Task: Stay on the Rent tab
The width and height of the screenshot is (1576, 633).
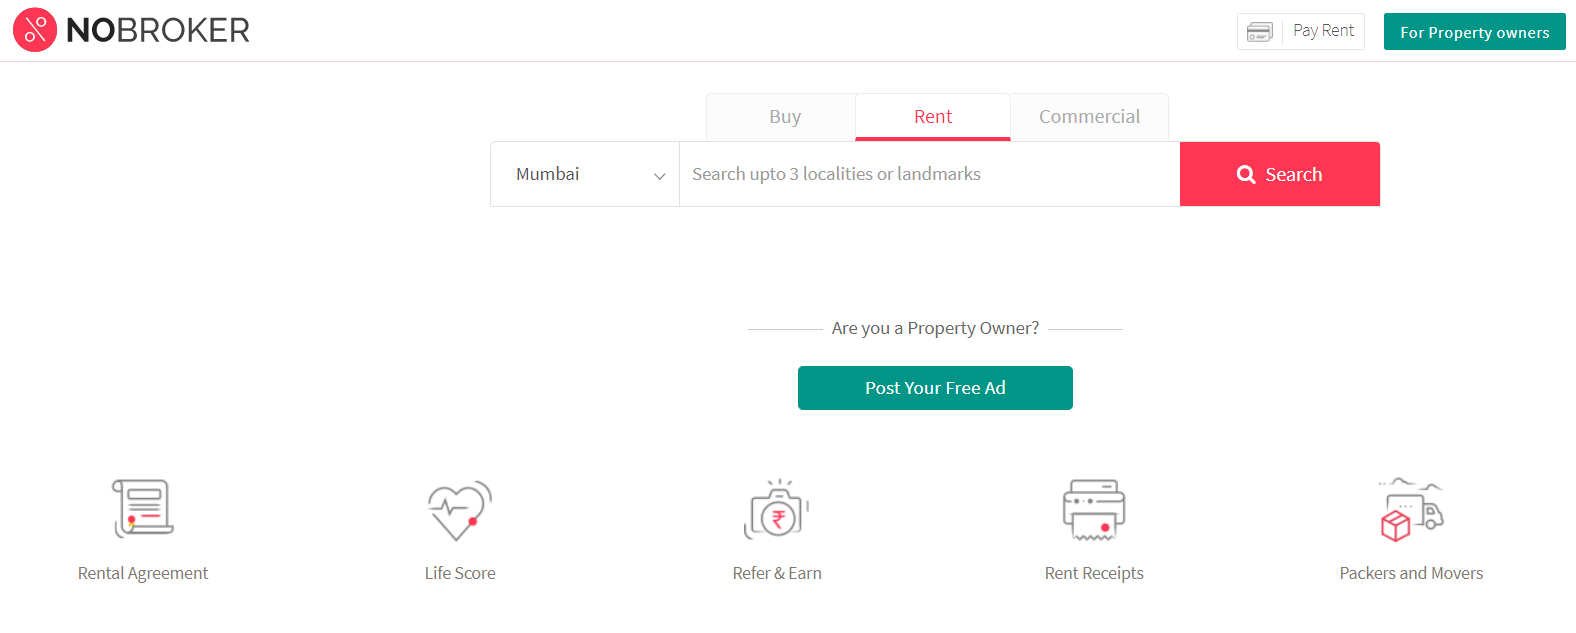Action: [932, 116]
